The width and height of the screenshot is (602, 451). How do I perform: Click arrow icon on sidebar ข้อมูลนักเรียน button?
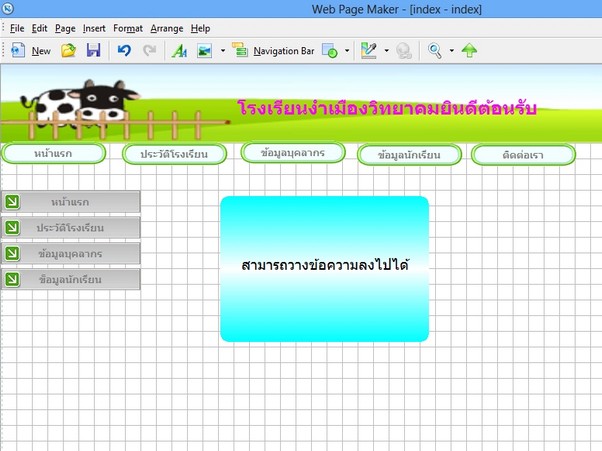click(12, 279)
